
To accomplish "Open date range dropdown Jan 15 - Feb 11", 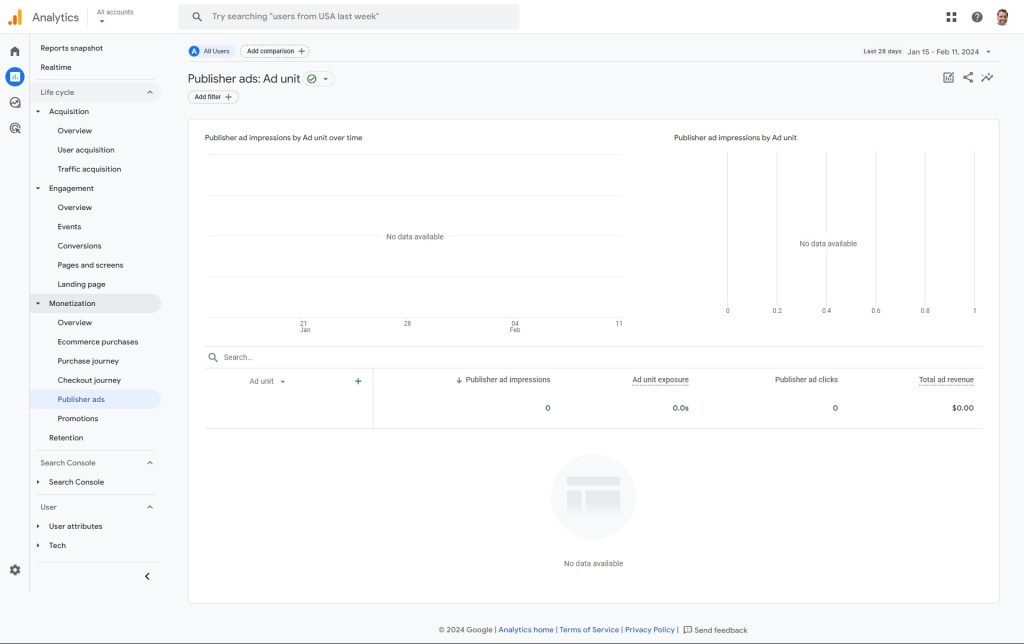I will point(948,52).
